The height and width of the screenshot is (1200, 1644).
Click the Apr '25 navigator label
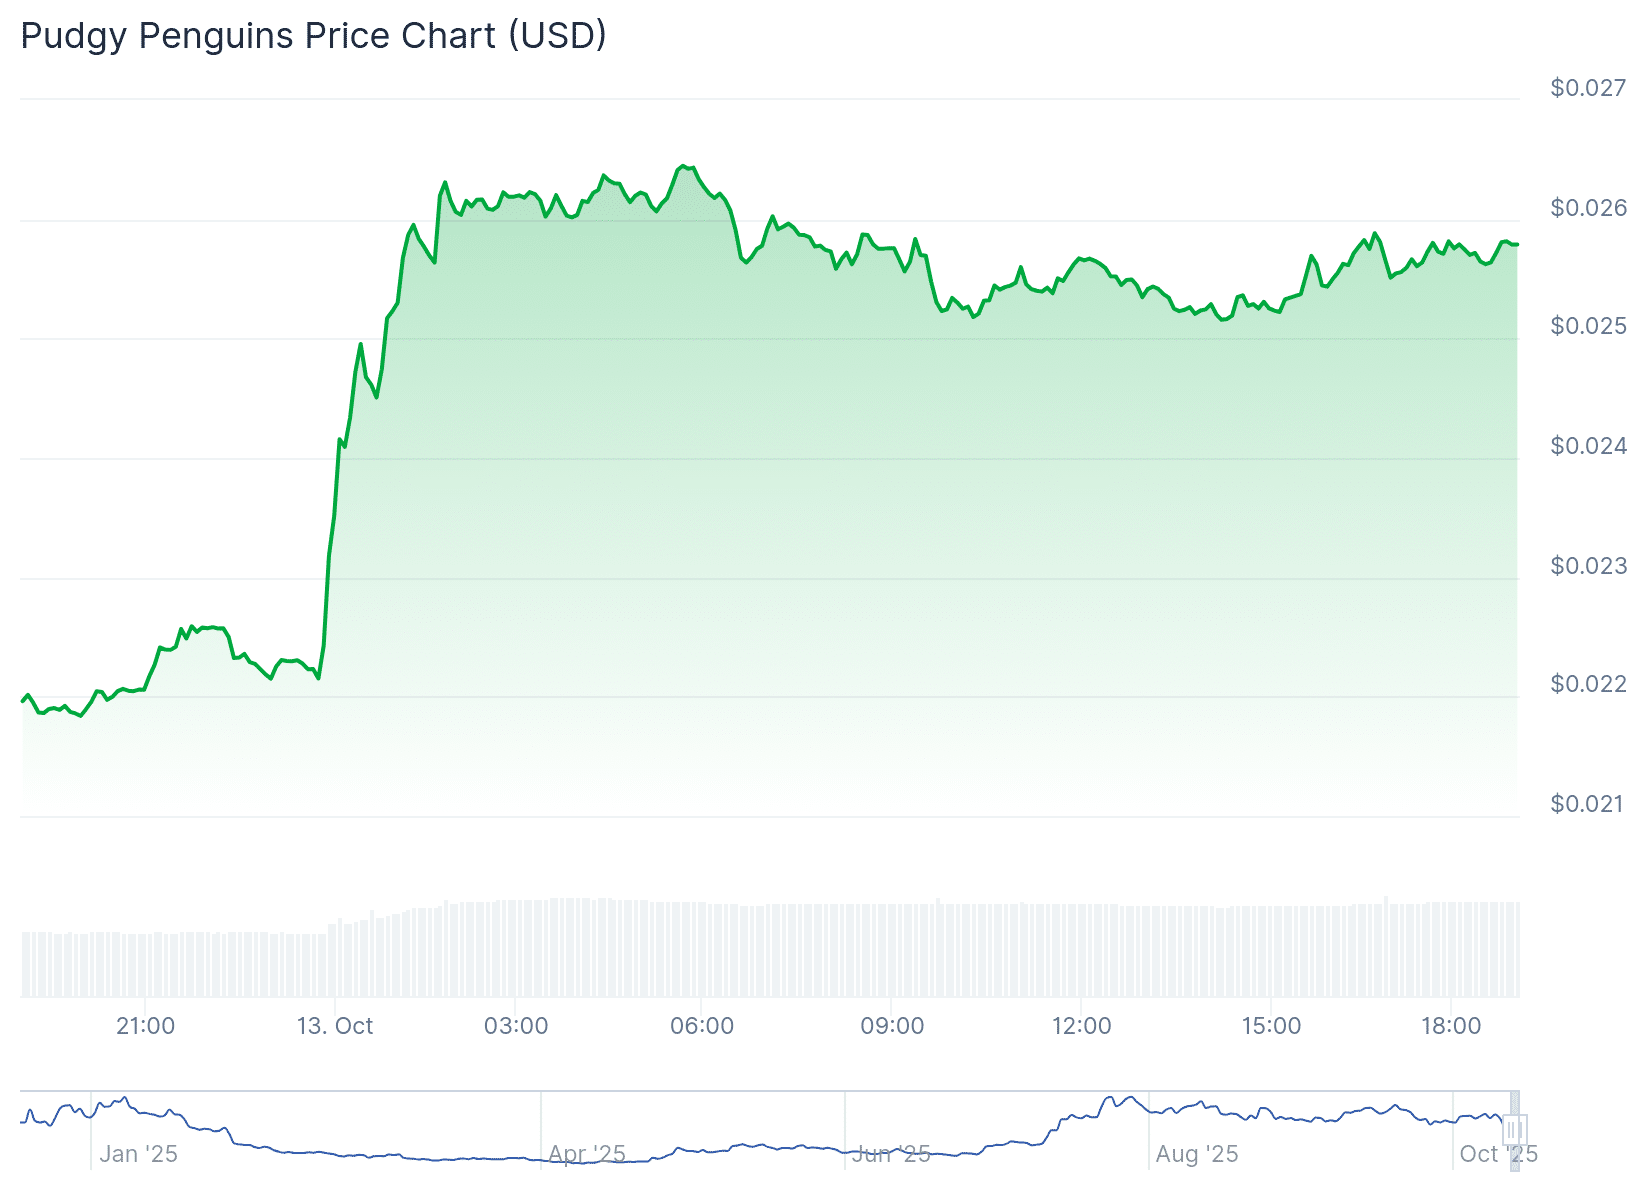[587, 1154]
